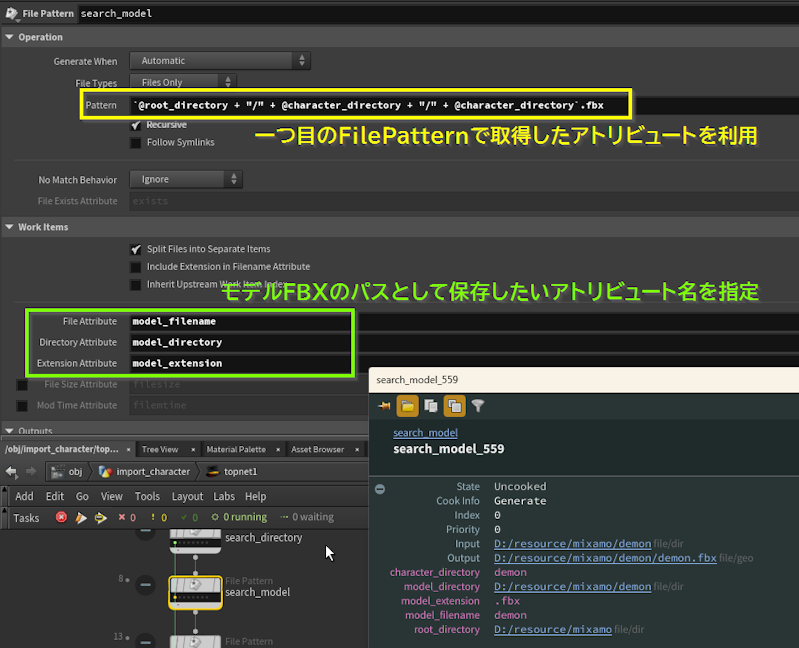Click the minus flag beside search_model node
The height and width of the screenshot is (648, 799).
(x=145, y=584)
